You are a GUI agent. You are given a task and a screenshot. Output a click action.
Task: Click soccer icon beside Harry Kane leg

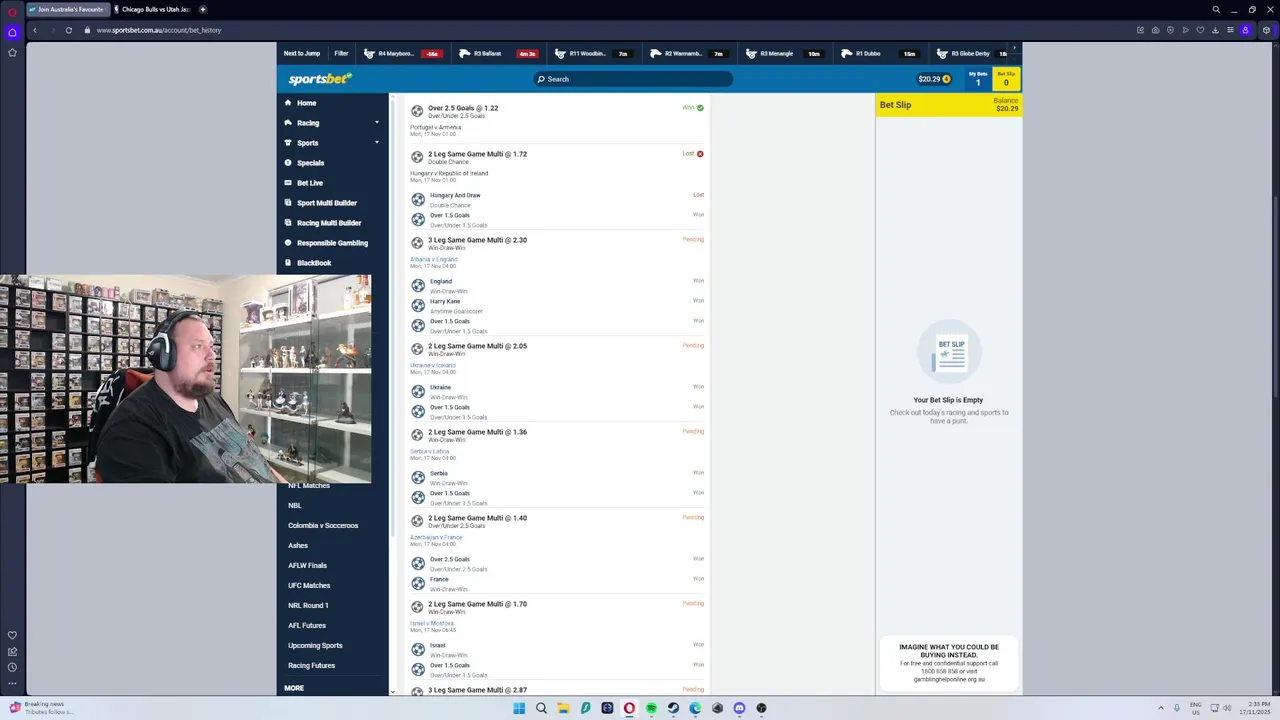418,305
